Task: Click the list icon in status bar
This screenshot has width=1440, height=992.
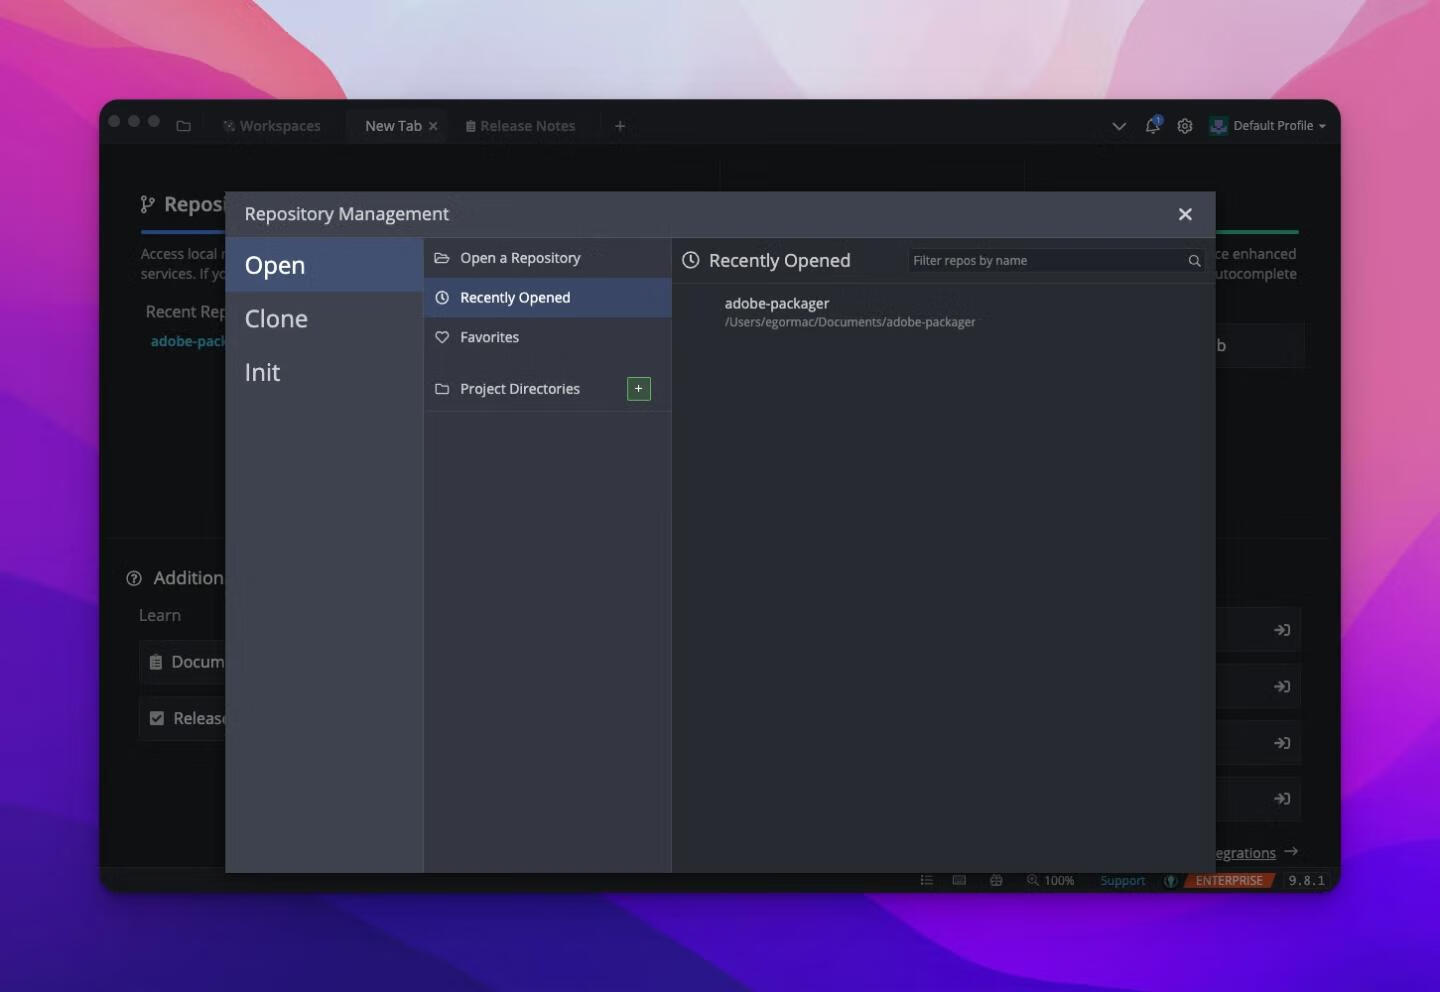Action: tap(926, 881)
